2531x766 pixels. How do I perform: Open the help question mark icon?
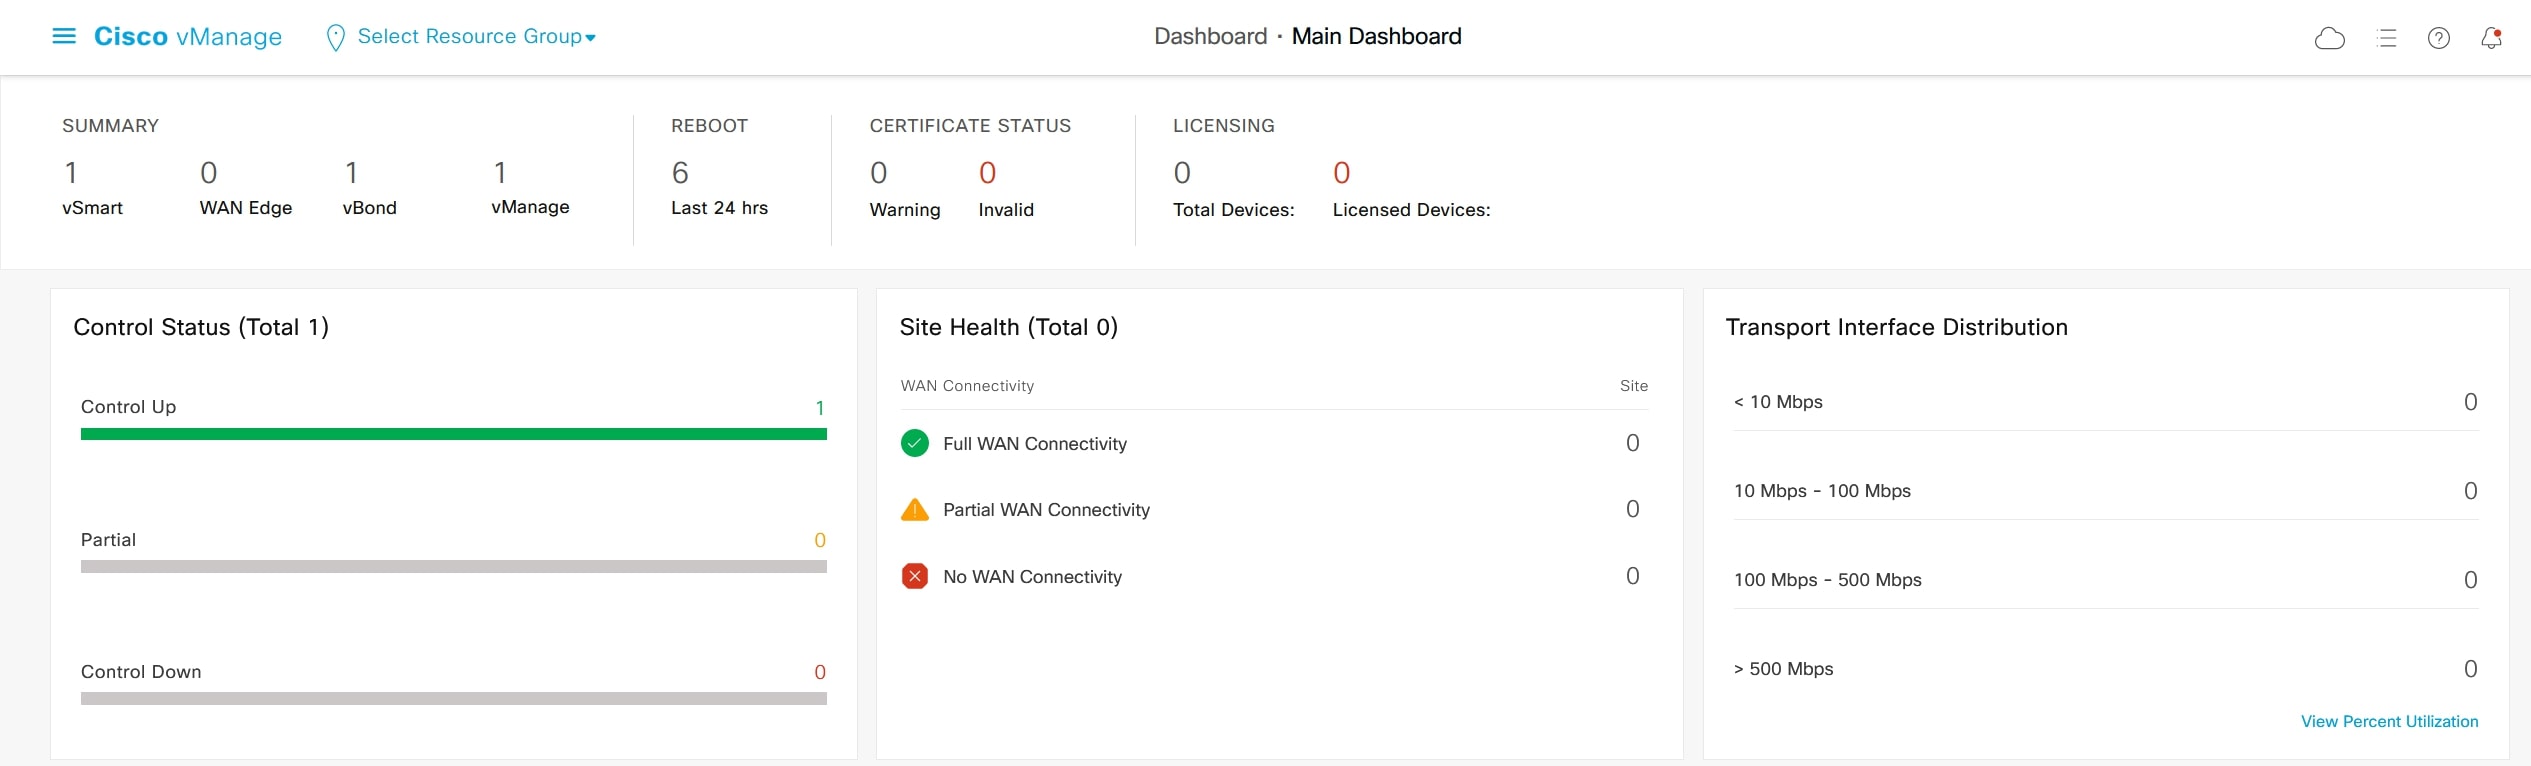click(x=2438, y=38)
